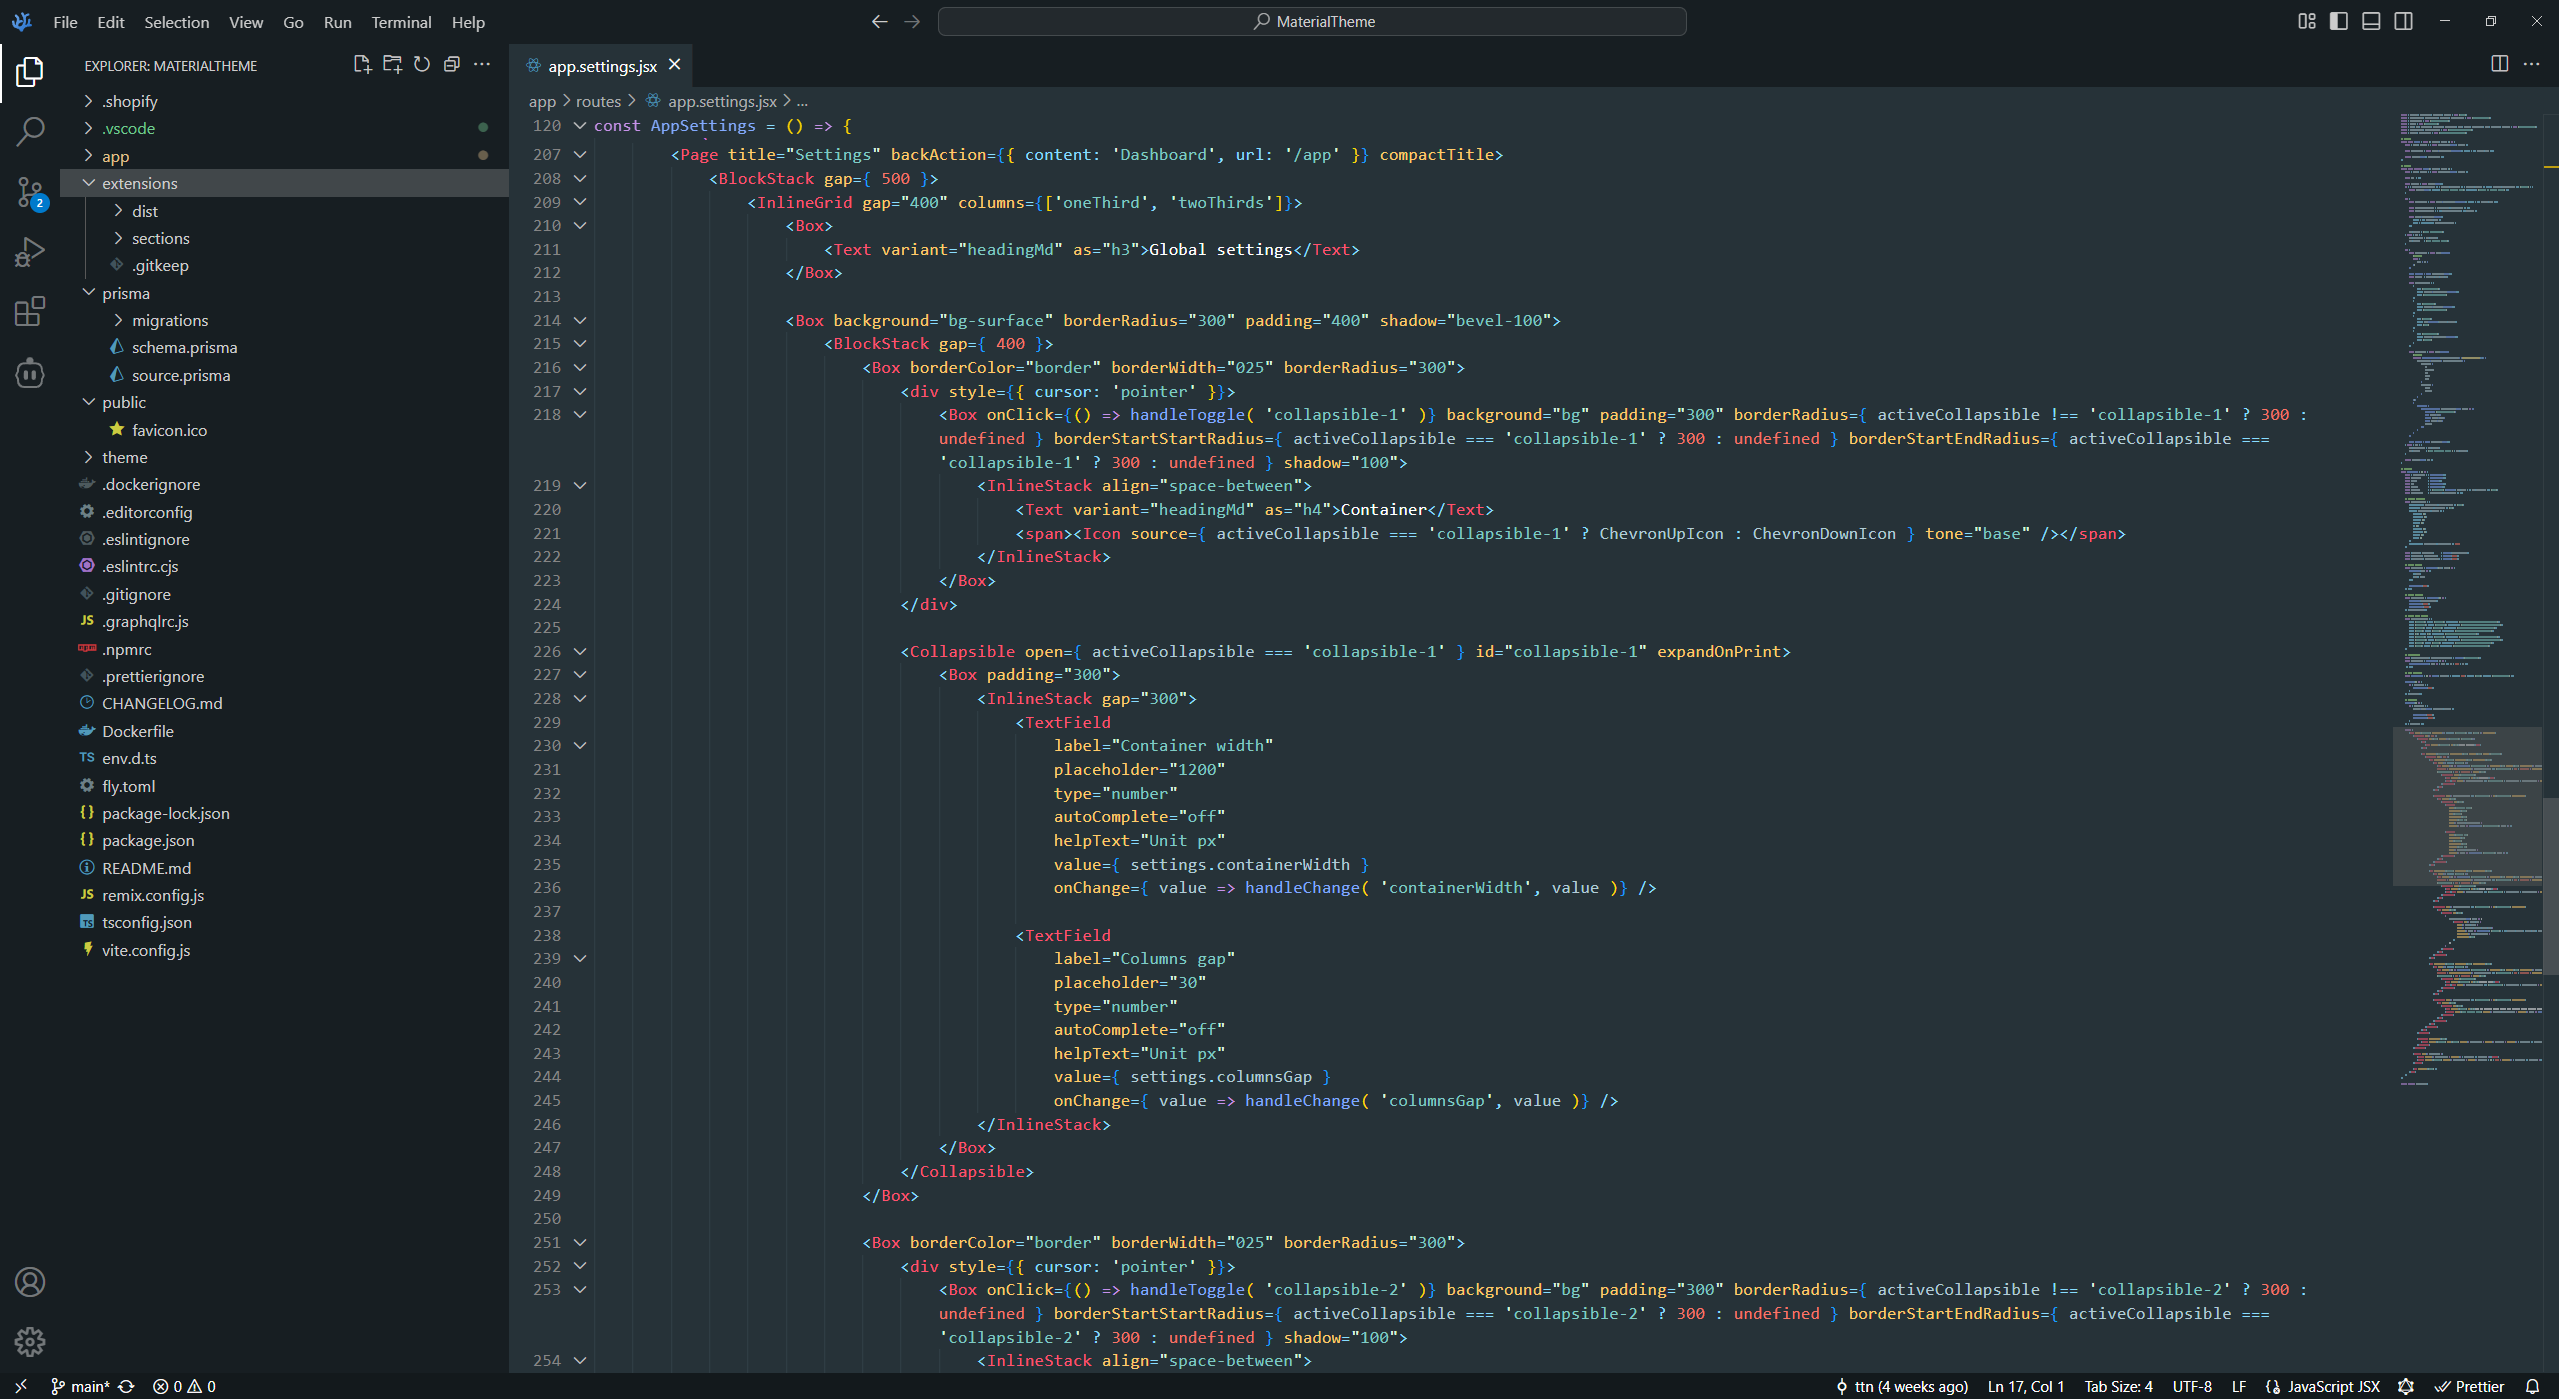Click Refresh Explorer icon
The image size is (2559, 1399).
(x=422, y=65)
